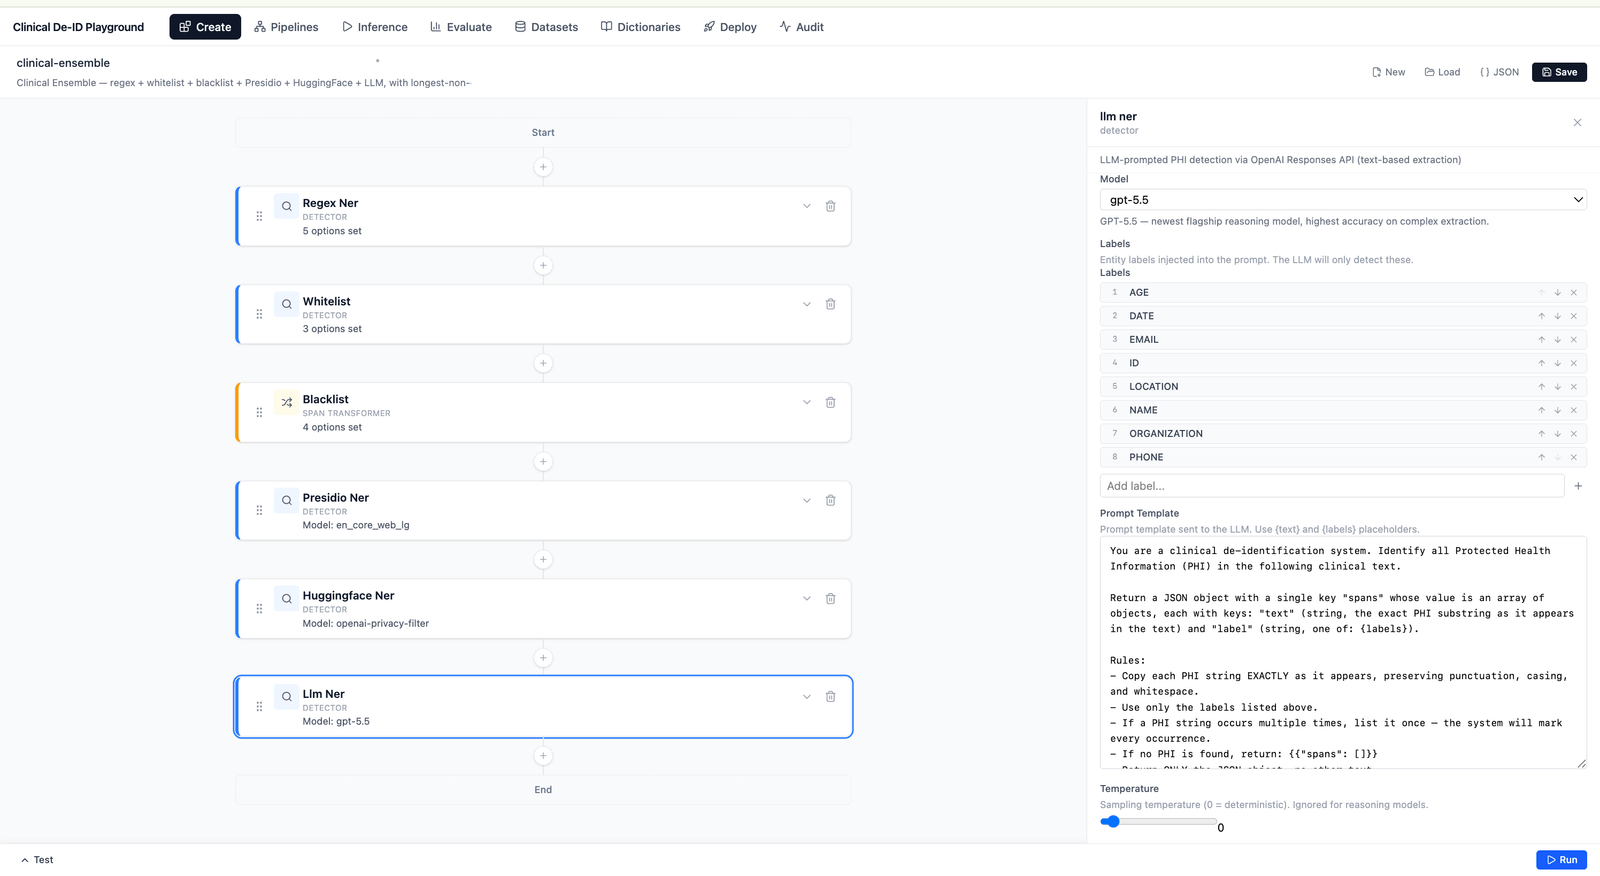
Task: Go to the Deploy tab
Action: click(730, 27)
